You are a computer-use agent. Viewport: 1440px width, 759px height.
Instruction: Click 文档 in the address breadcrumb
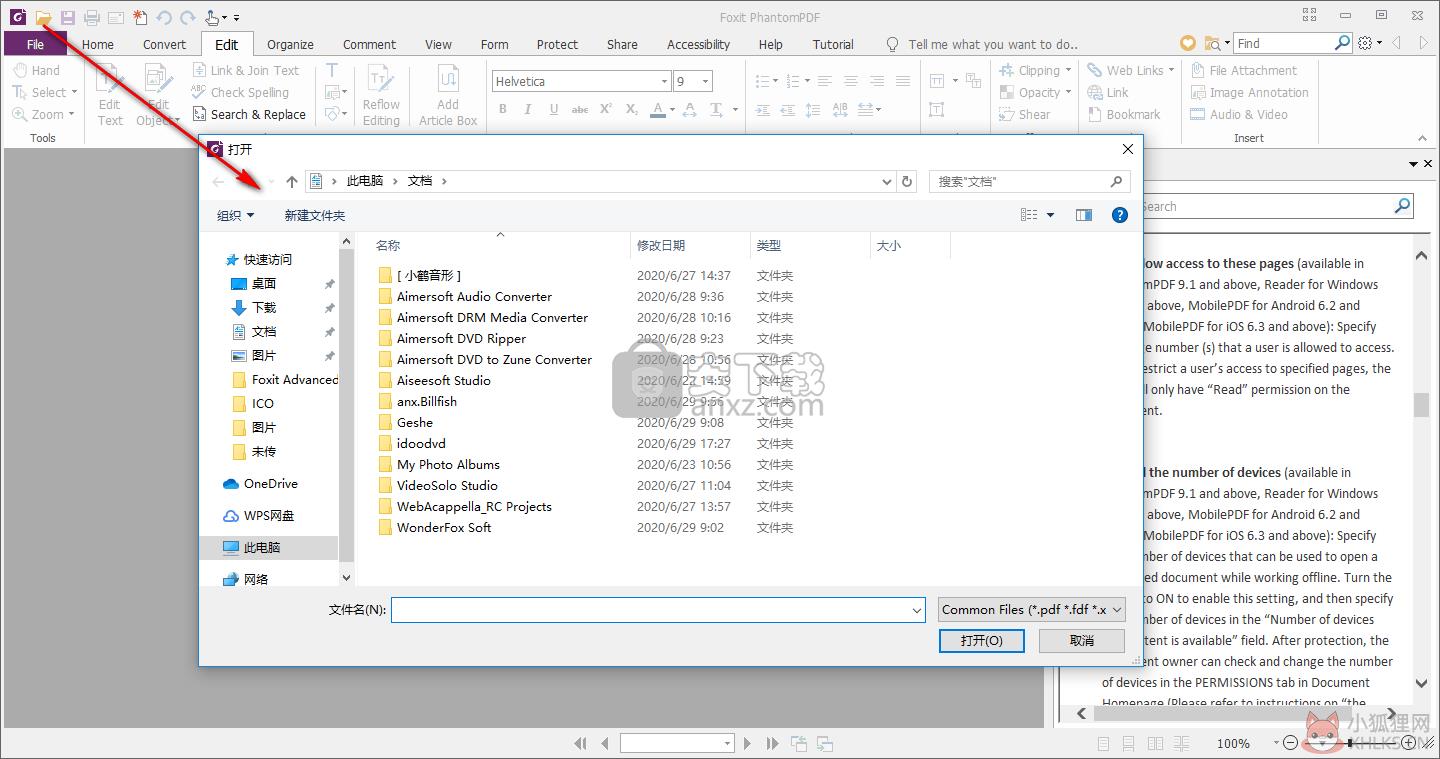[420, 181]
